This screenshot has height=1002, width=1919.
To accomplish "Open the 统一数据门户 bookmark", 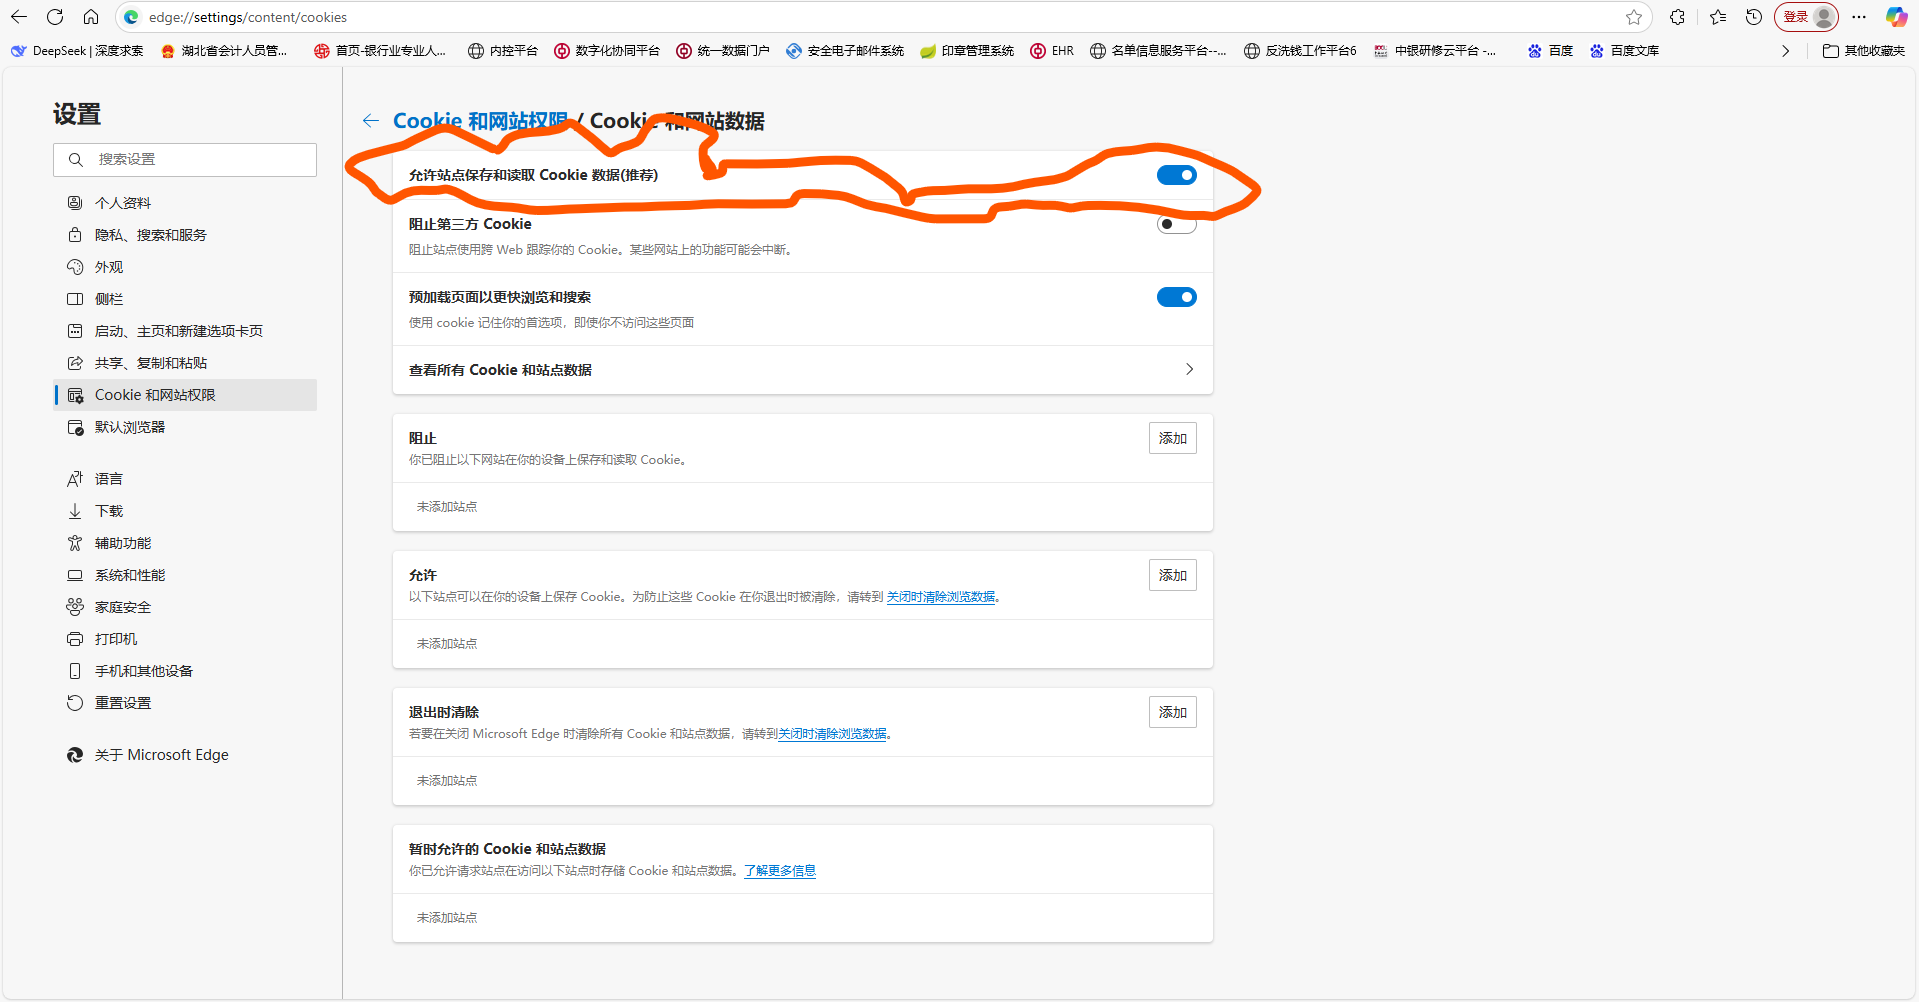I will 723,51.
